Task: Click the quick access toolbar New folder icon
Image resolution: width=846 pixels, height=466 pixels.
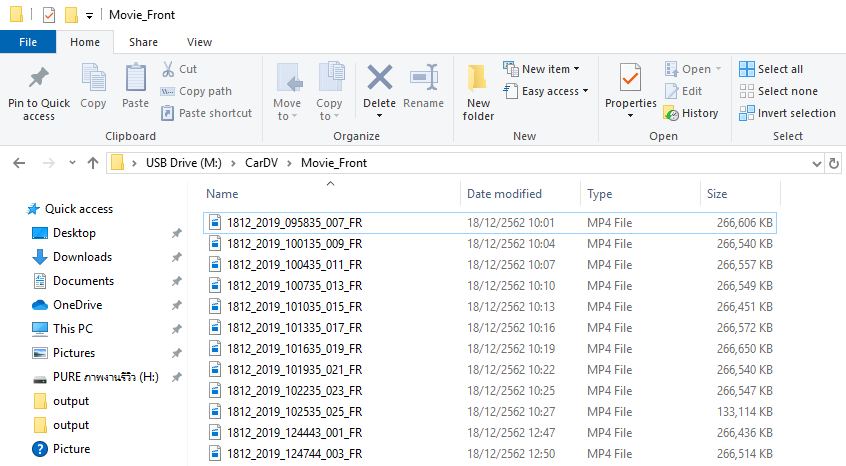Action: point(71,15)
